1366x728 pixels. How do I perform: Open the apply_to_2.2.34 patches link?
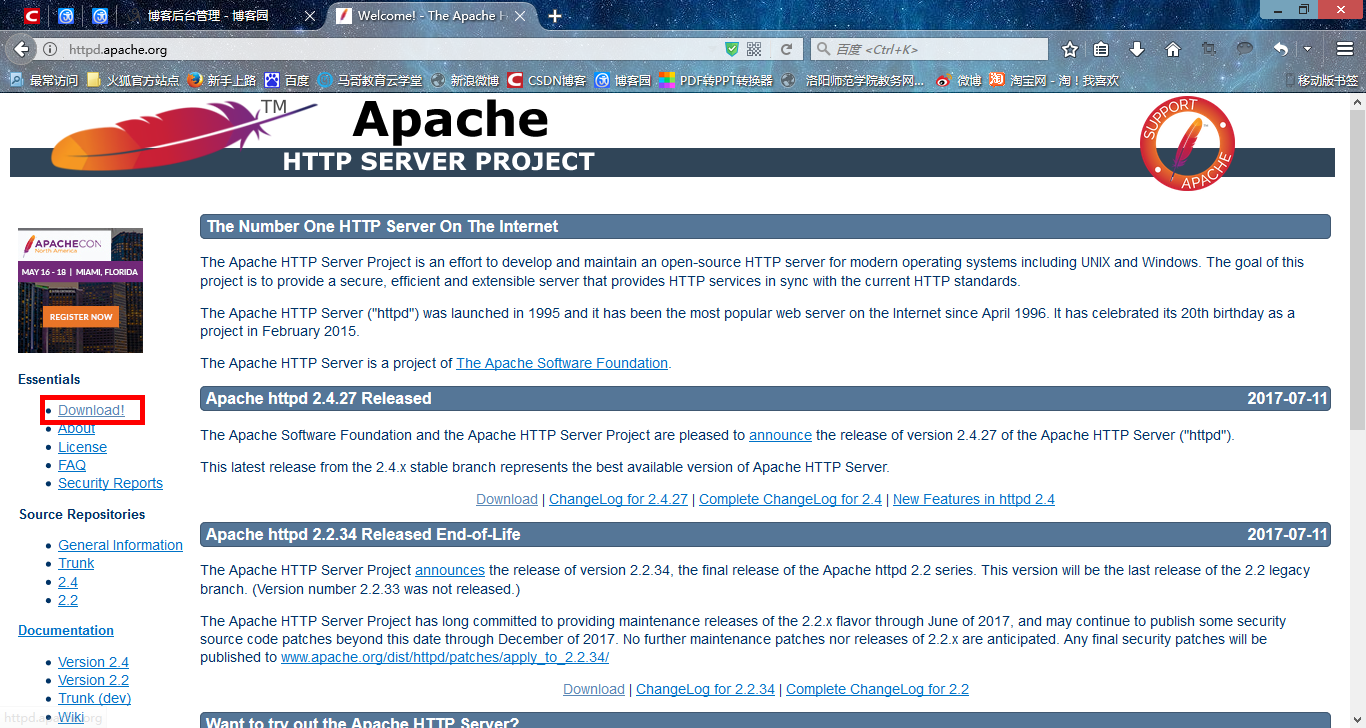click(x=445, y=657)
